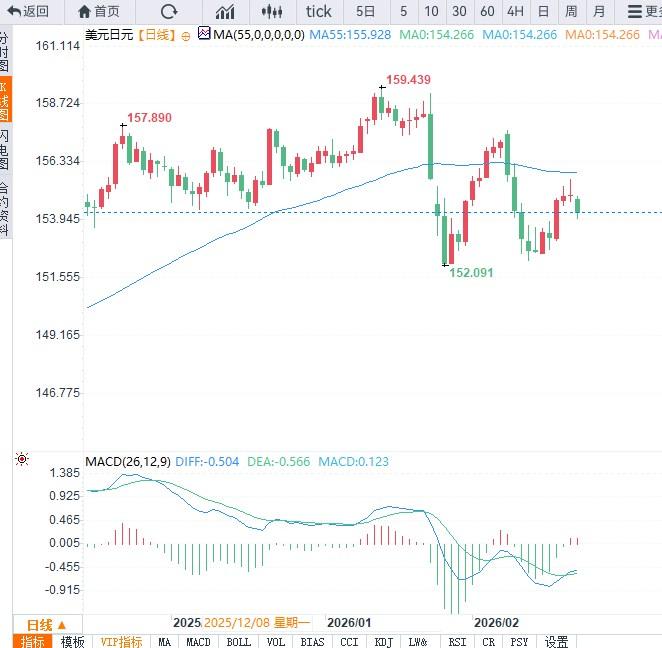Click the KDJ indicator button

(383, 642)
